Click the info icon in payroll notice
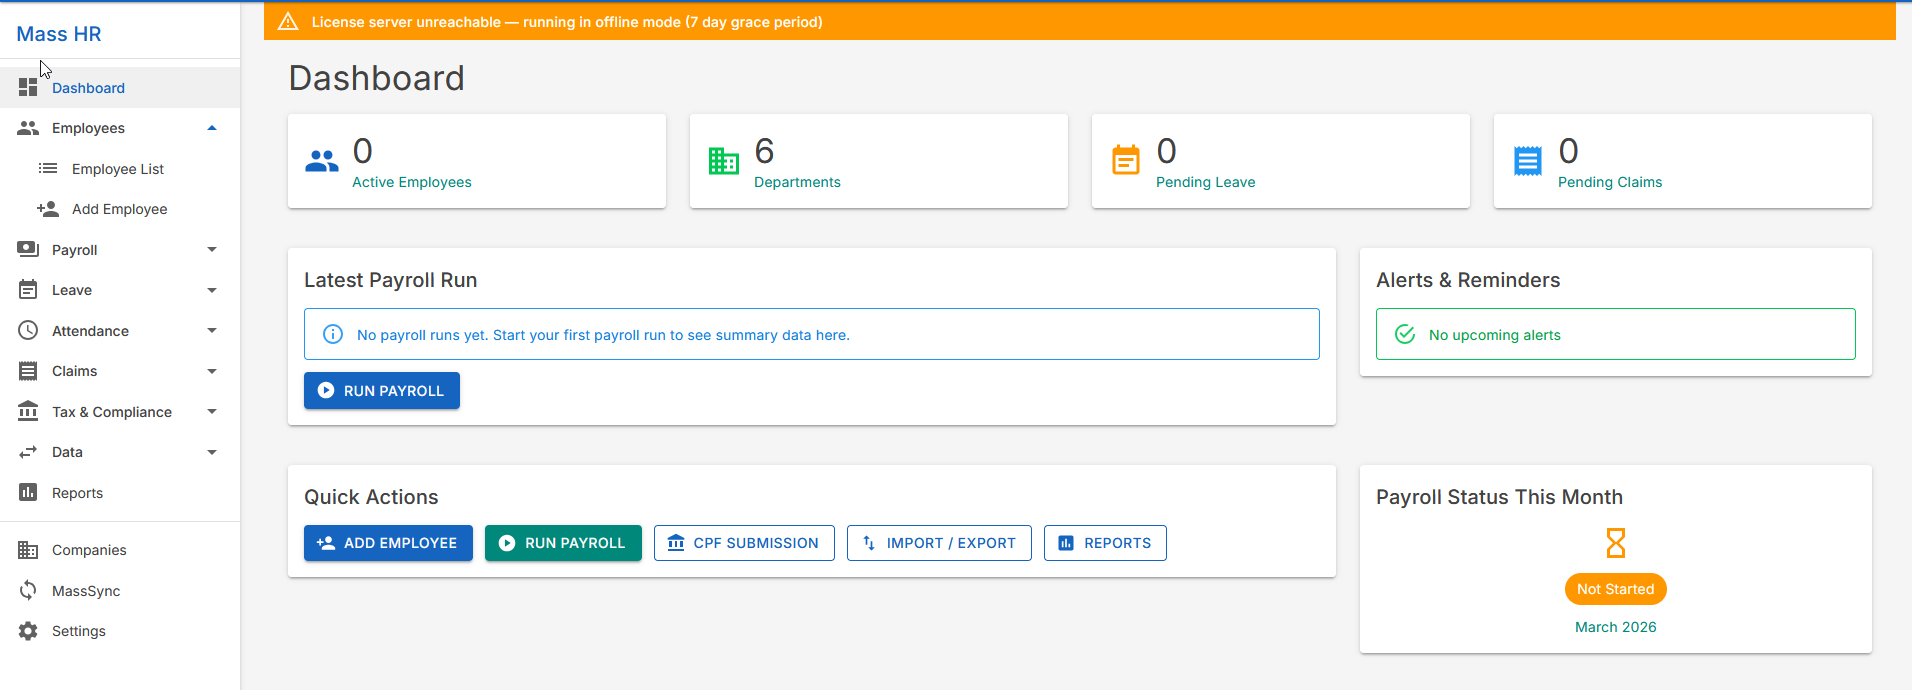 pos(333,334)
